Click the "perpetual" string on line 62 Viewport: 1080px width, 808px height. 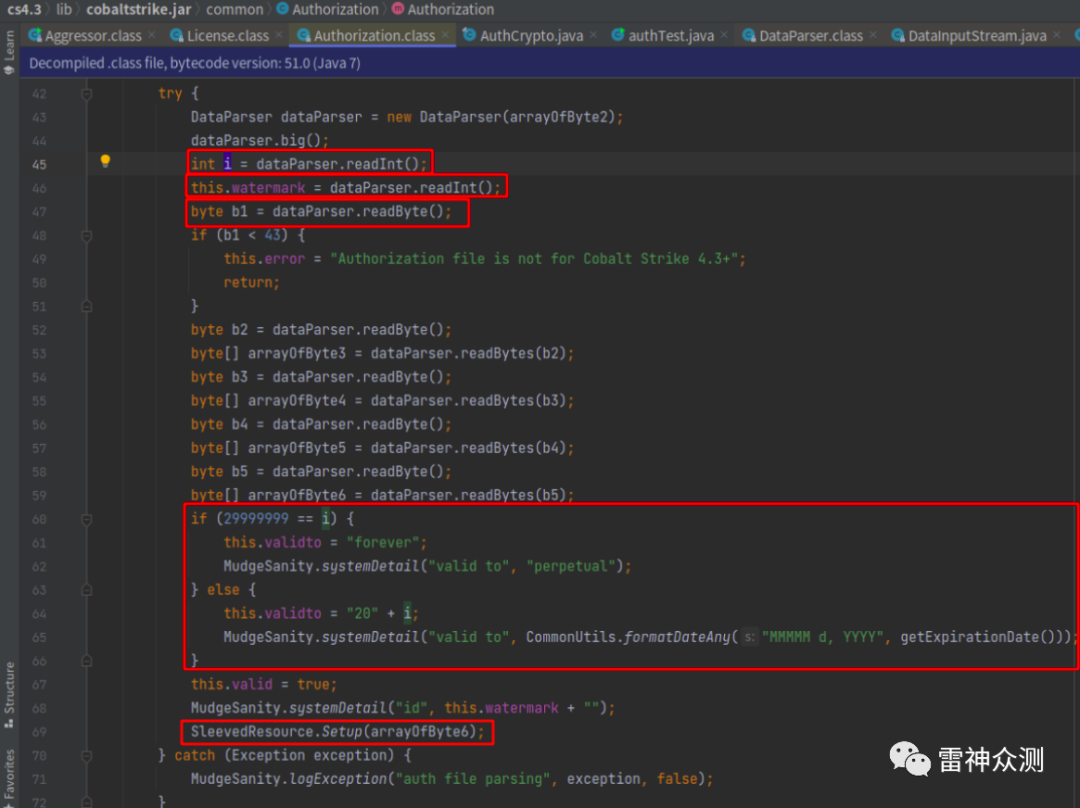pos(571,566)
